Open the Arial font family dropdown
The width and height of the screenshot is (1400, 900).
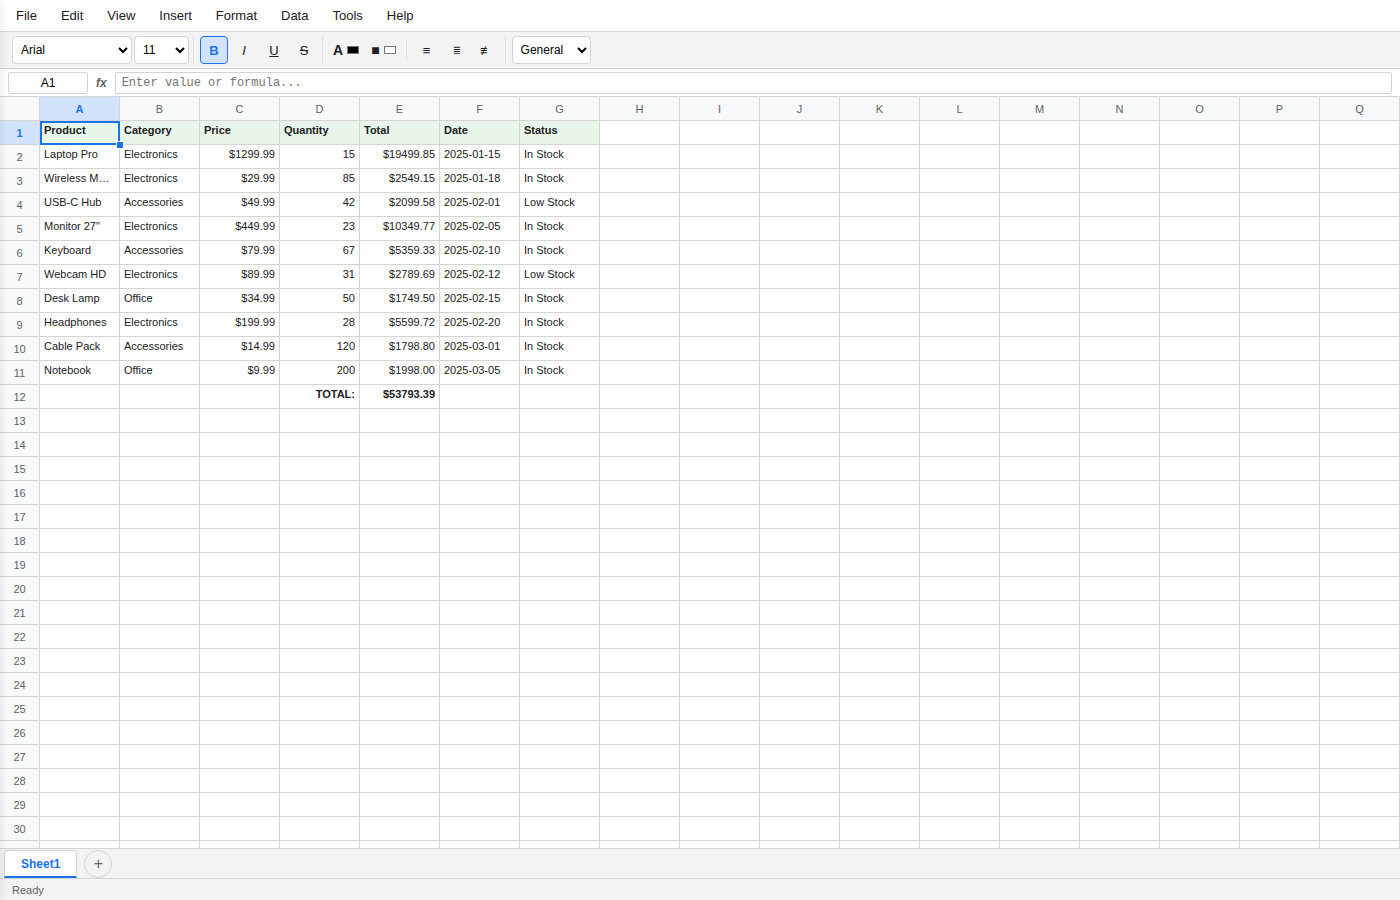click(72, 50)
